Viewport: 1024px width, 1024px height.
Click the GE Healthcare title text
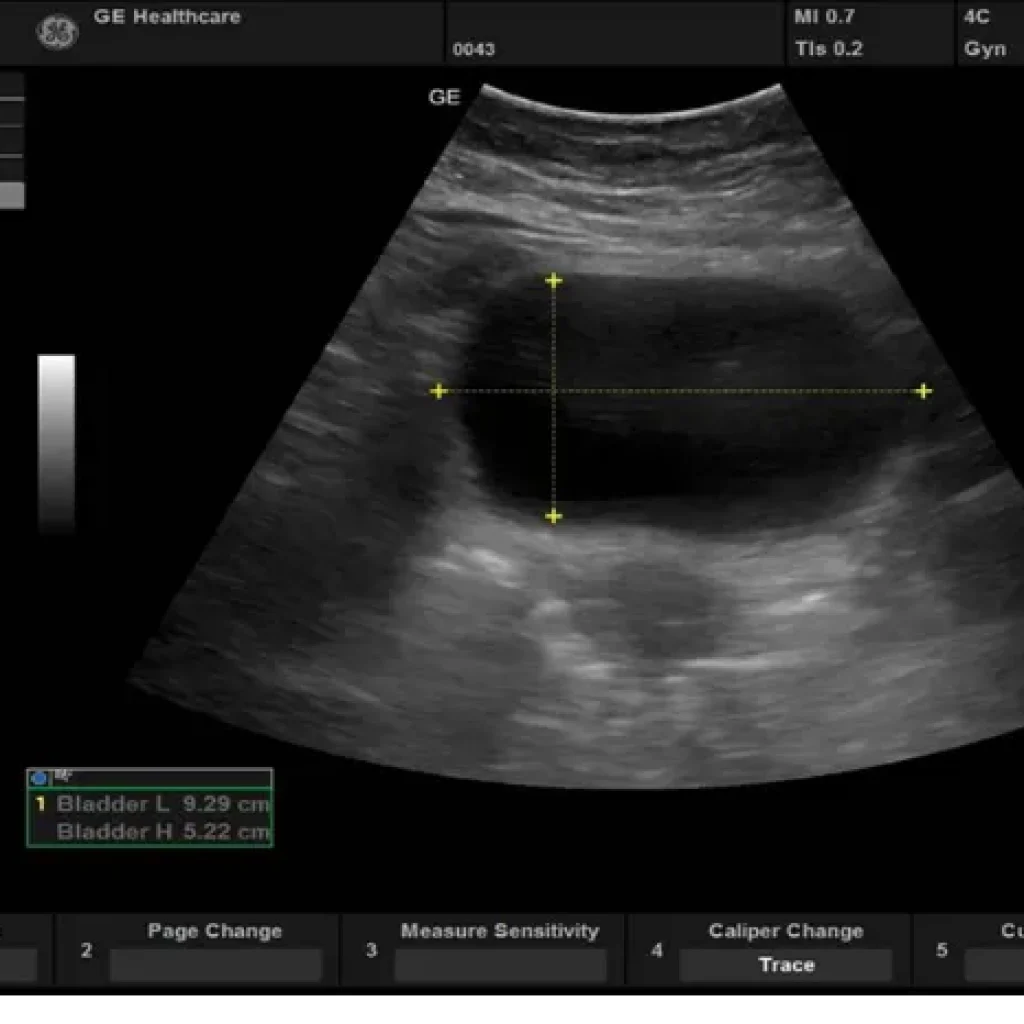167,16
